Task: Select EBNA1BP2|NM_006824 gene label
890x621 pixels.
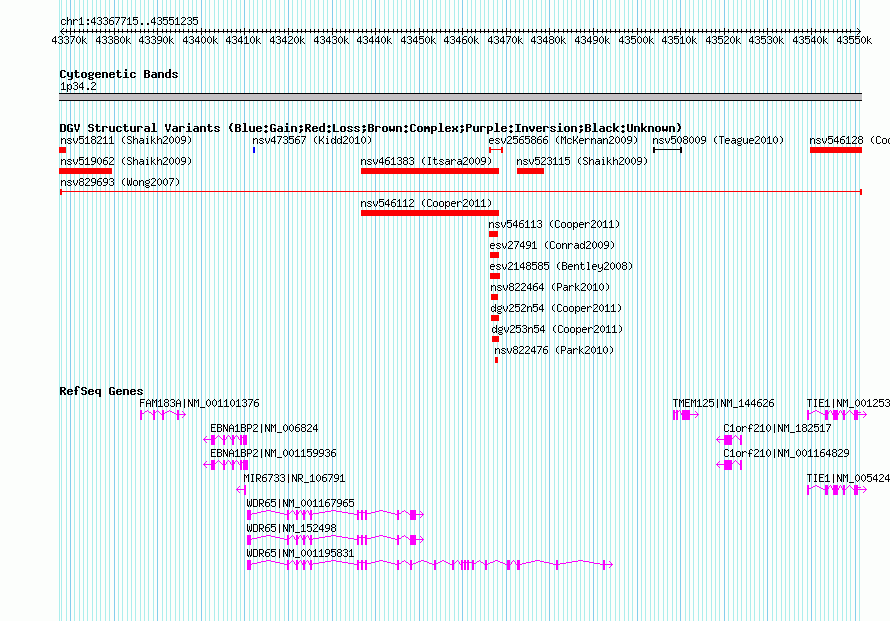Action: point(264,428)
